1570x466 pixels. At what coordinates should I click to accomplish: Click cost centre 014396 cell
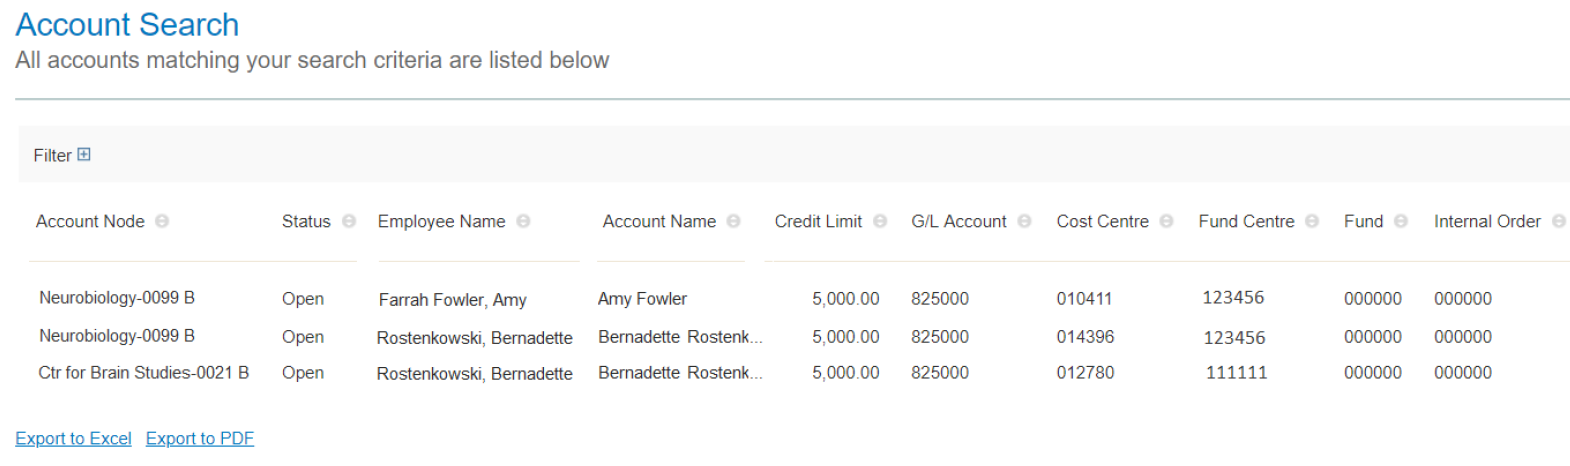point(1085,337)
